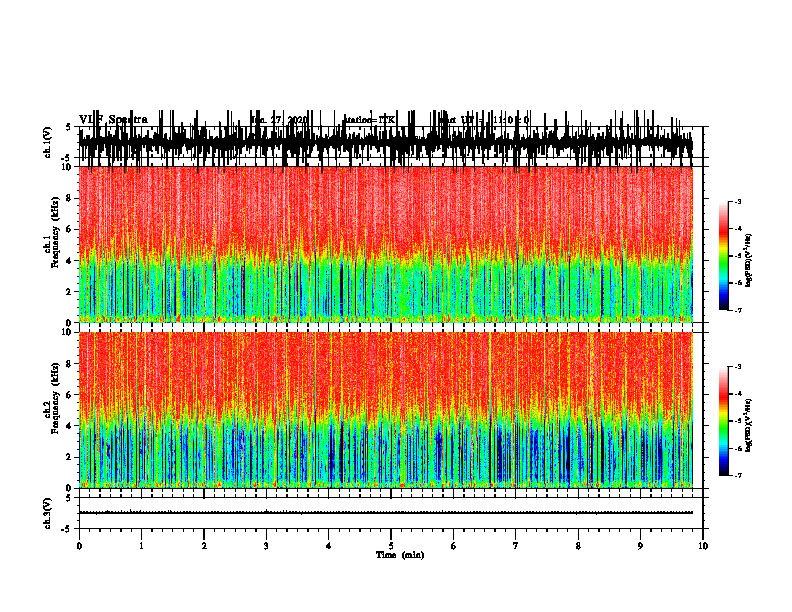Click the "VLF Spectra" title text
This screenshot has width=792, height=612.
113,120
